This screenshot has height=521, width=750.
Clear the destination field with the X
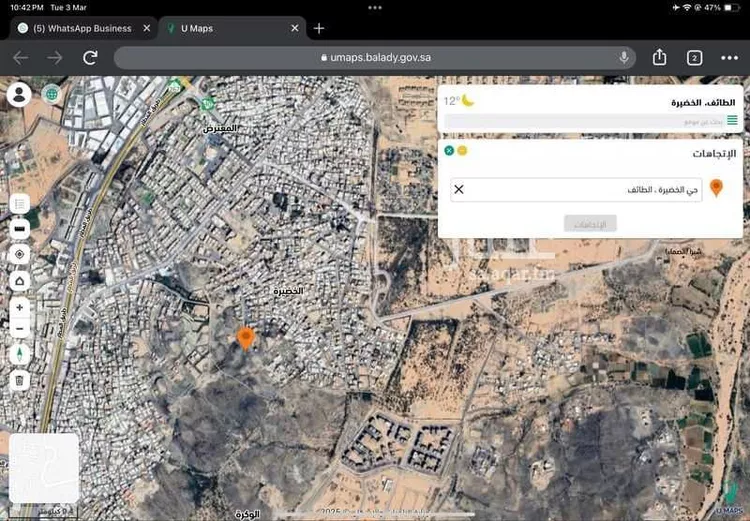tap(459, 189)
